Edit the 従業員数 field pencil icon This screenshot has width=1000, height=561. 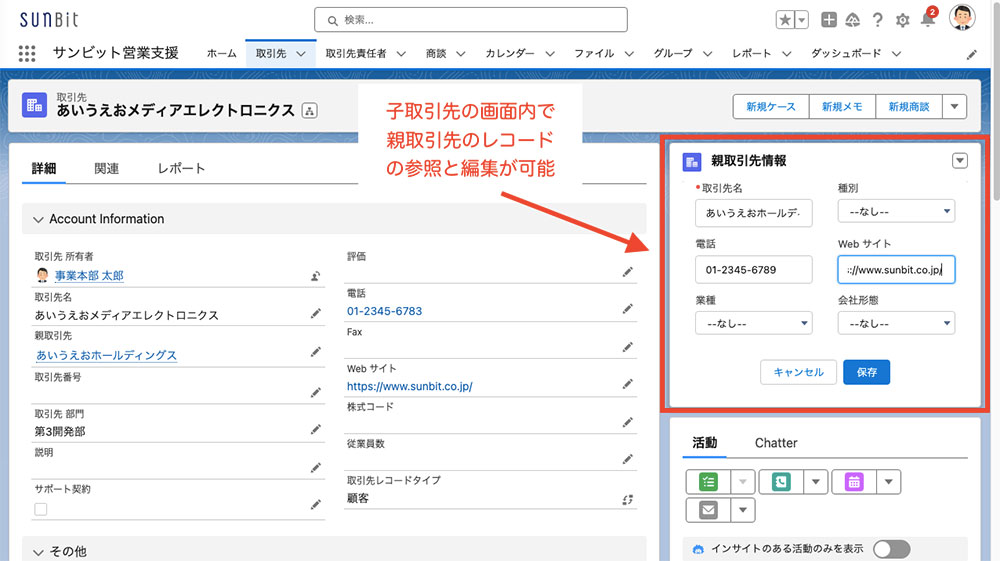click(x=628, y=459)
